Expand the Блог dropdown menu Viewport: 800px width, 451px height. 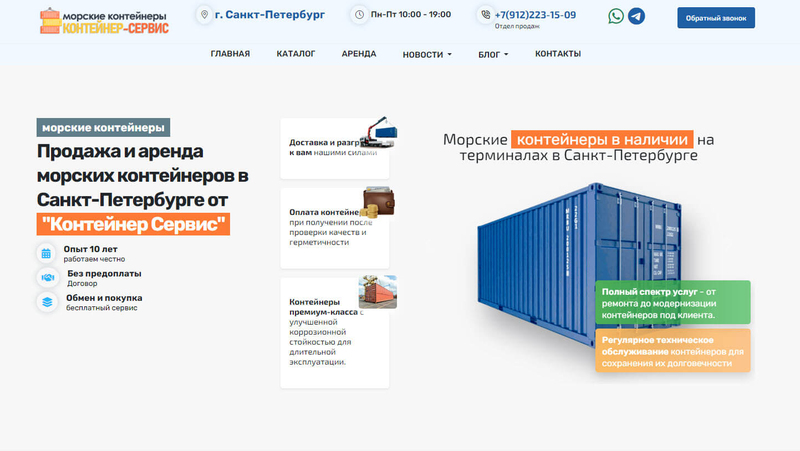click(493, 55)
